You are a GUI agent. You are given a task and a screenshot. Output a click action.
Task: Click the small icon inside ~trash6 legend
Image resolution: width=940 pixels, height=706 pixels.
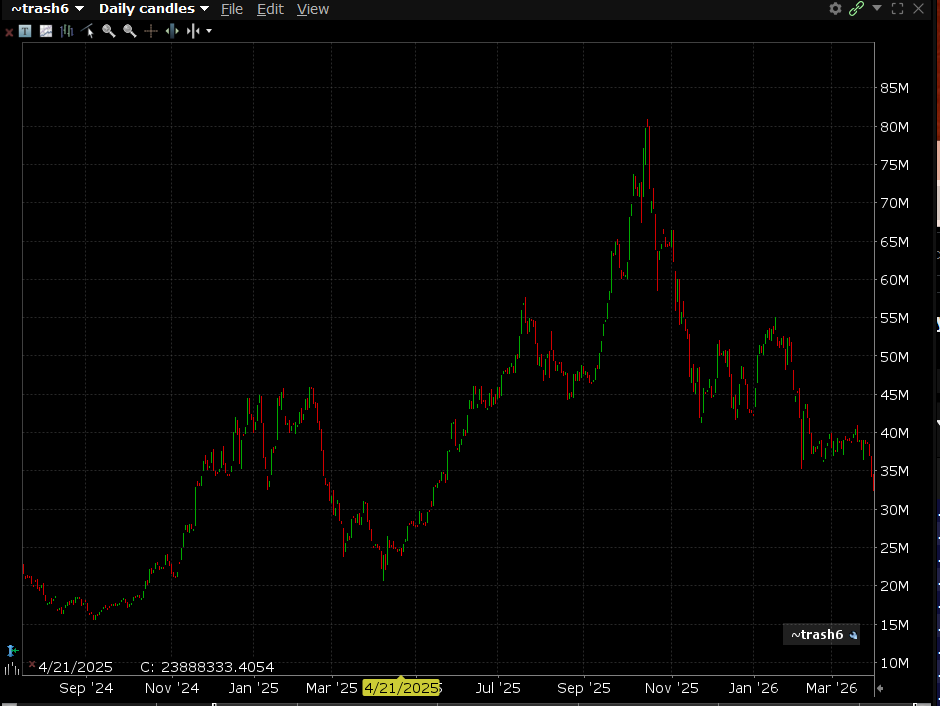853,635
